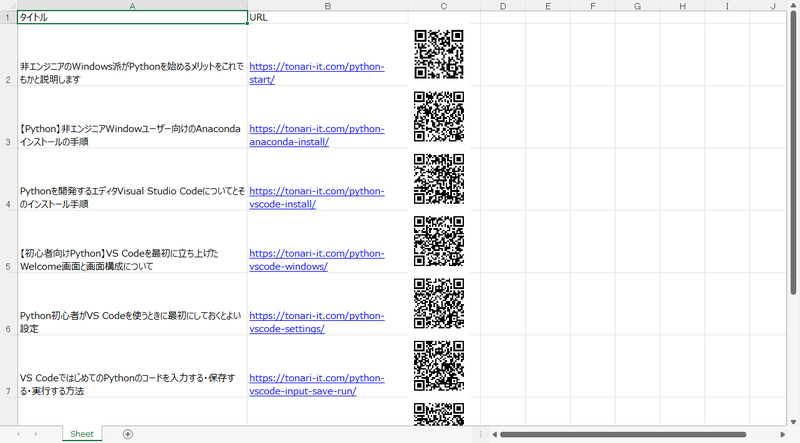The height and width of the screenshot is (443, 800).
Task: Click horizontal scrollbar right arrow
Action: 783,434
